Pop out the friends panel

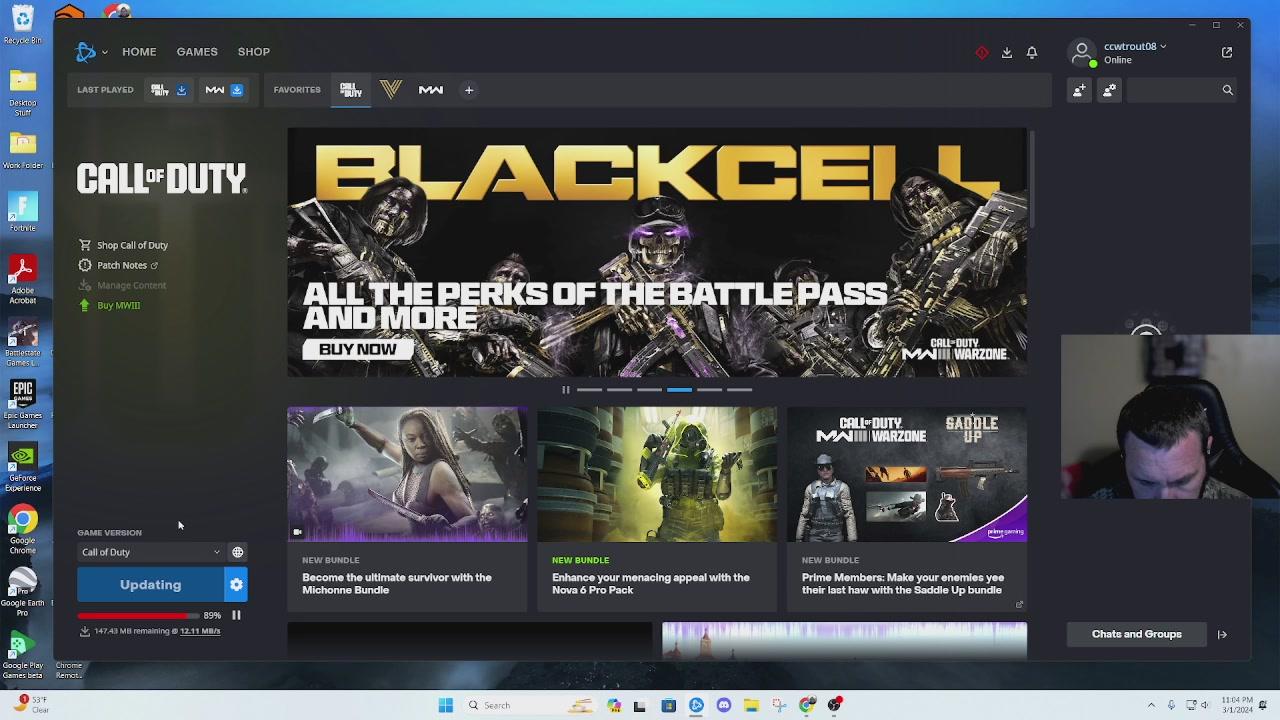coord(1227,52)
